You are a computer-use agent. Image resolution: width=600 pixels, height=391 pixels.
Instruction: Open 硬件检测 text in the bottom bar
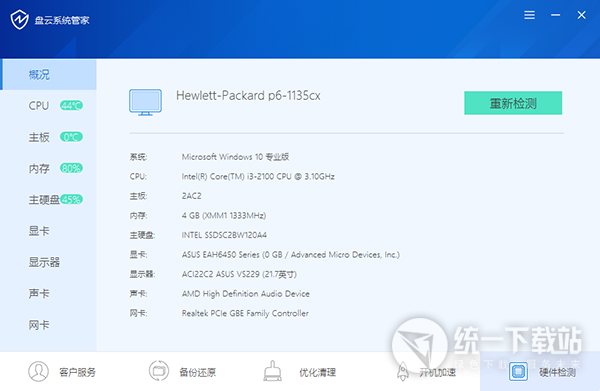pyautogui.click(x=558, y=372)
